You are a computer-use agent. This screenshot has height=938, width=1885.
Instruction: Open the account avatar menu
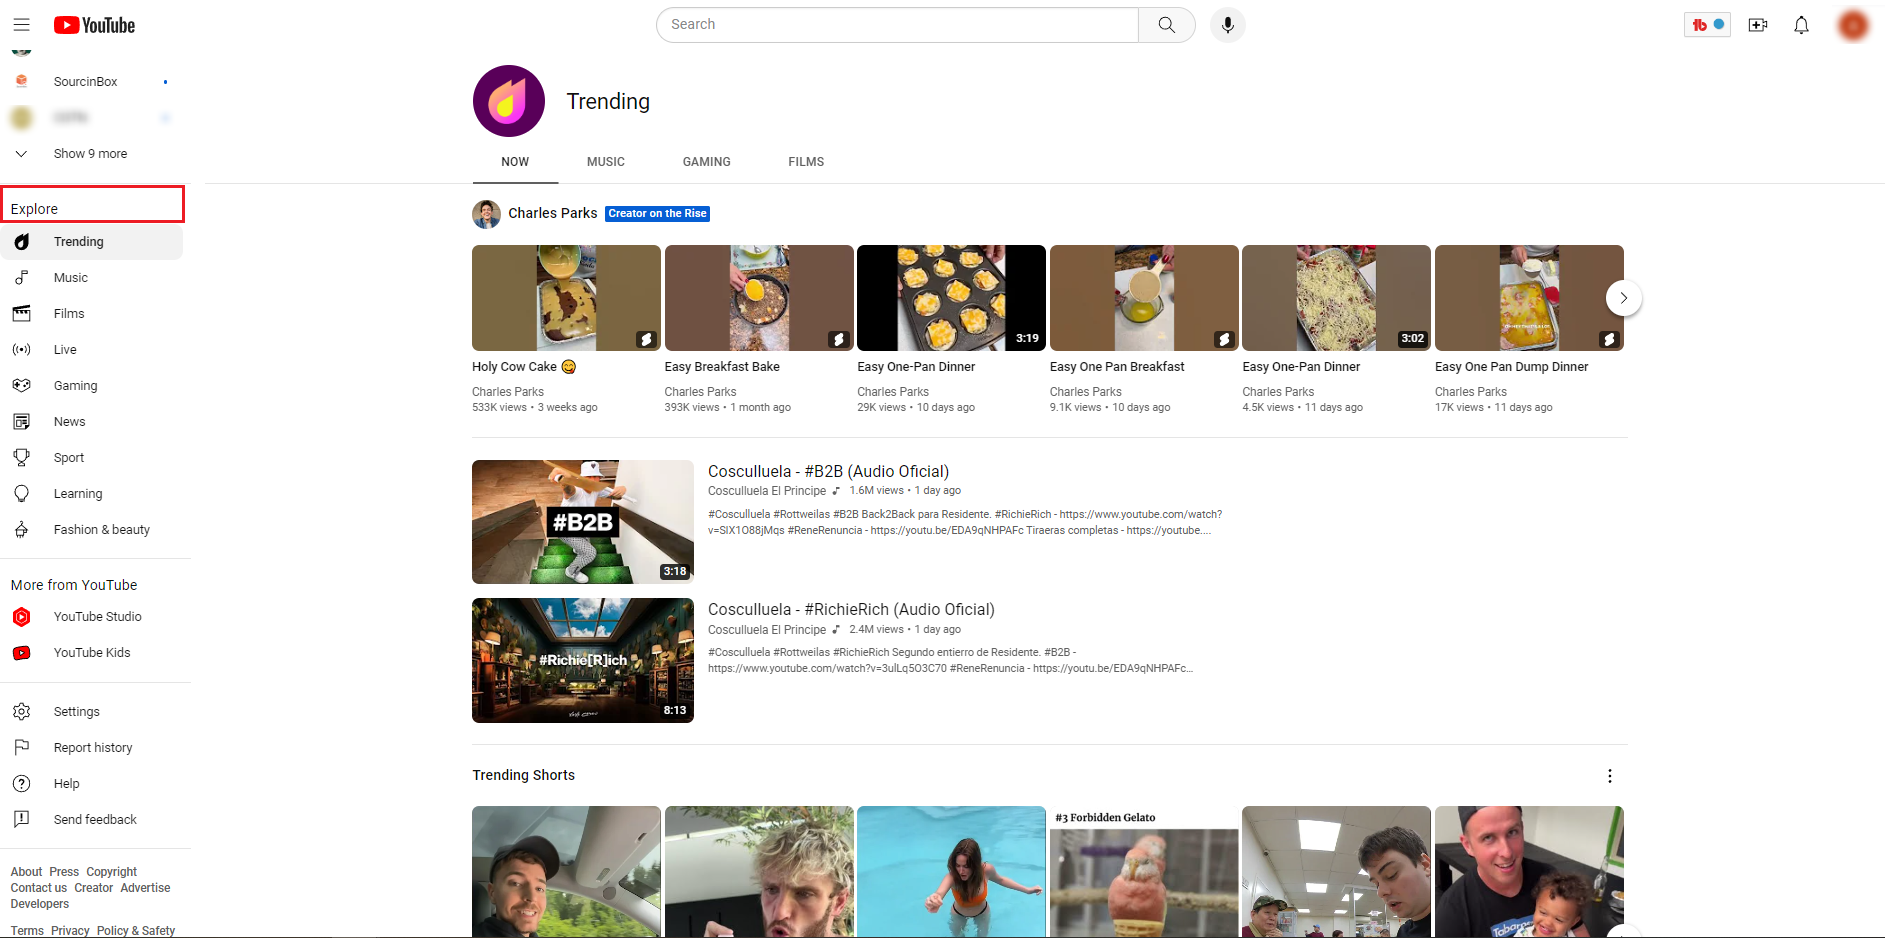pos(1852,25)
